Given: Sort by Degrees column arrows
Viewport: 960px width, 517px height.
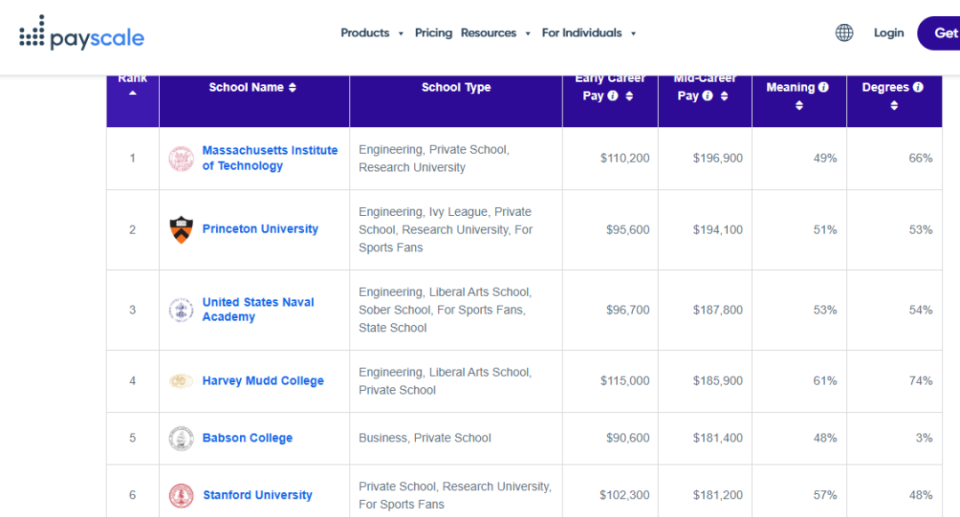Looking at the screenshot, I should (x=894, y=105).
